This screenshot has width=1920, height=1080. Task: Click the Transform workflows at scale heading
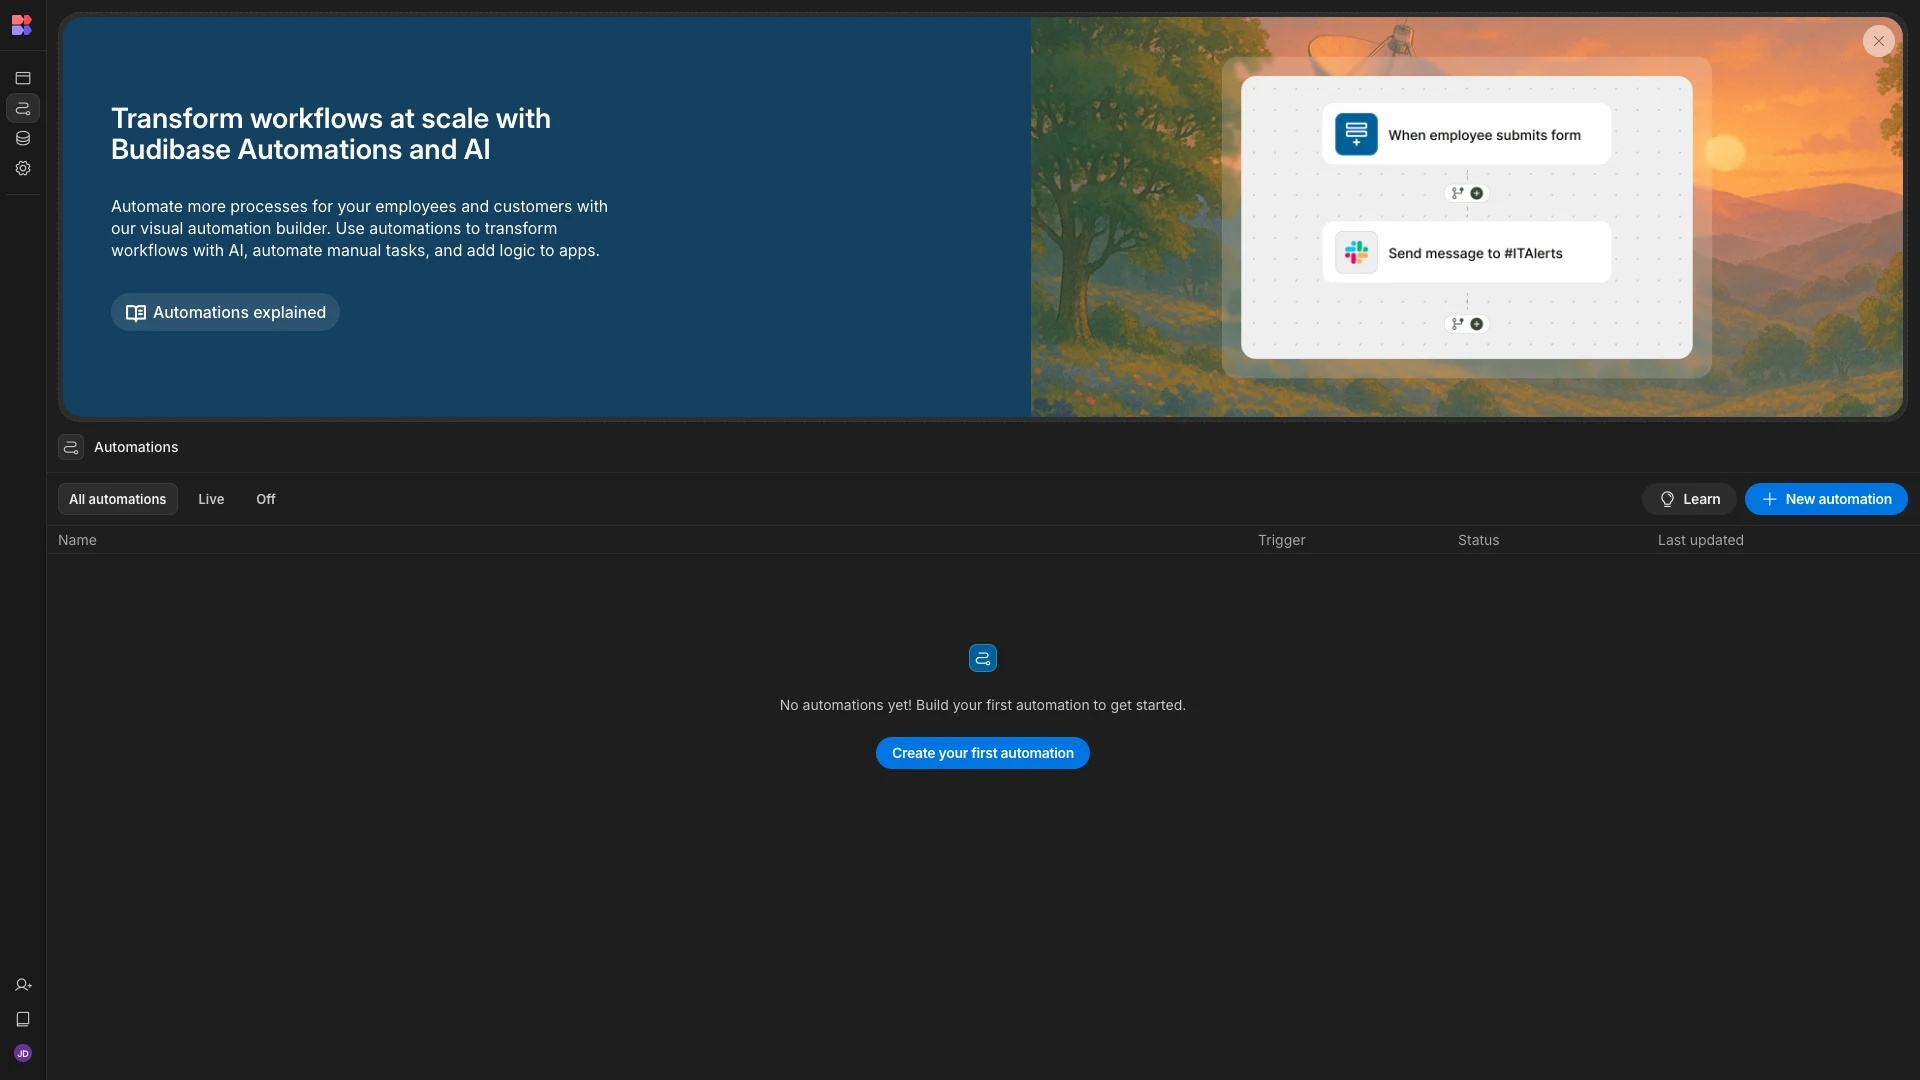coord(331,134)
